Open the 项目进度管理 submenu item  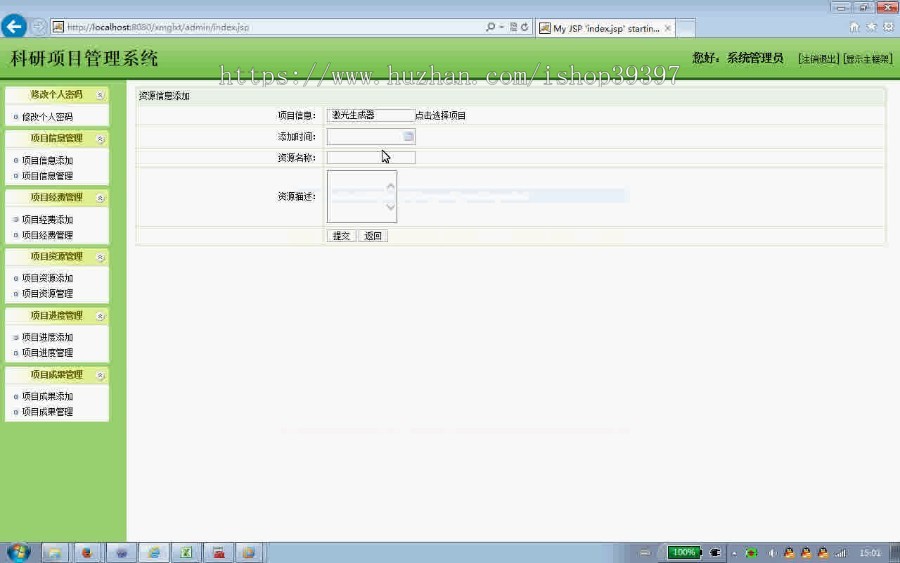47,352
